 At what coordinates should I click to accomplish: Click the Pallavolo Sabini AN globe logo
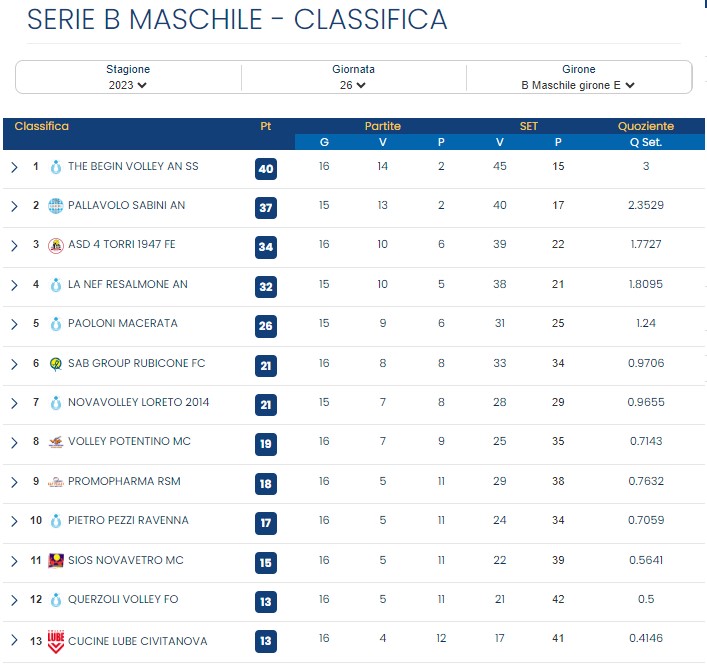(x=56, y=206)
